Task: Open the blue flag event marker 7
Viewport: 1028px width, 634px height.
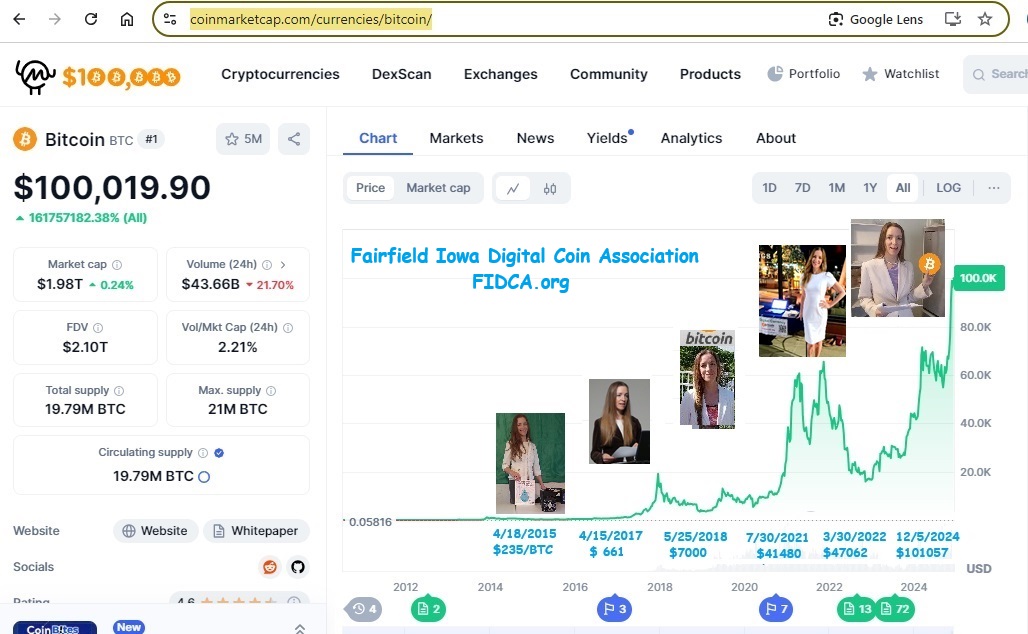Action: point(776,609)
